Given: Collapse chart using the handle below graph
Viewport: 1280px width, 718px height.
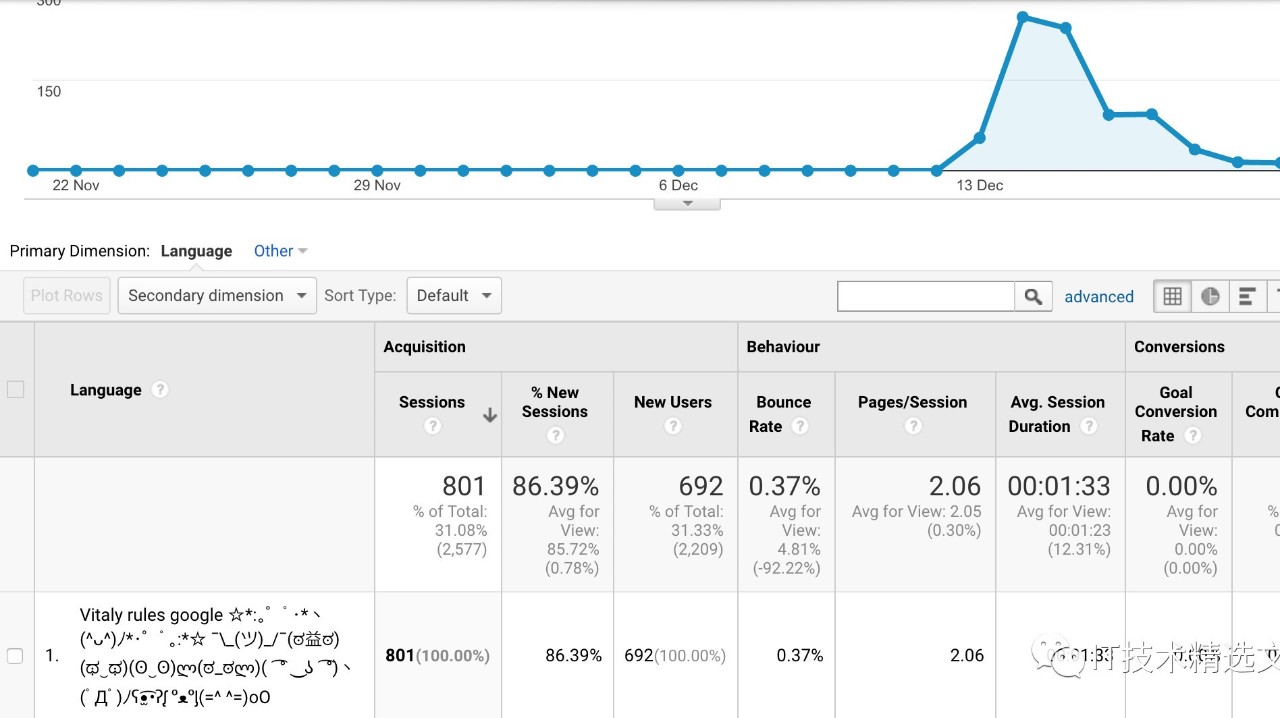Looking at the screenshot, I should click(x=687, y=203).
